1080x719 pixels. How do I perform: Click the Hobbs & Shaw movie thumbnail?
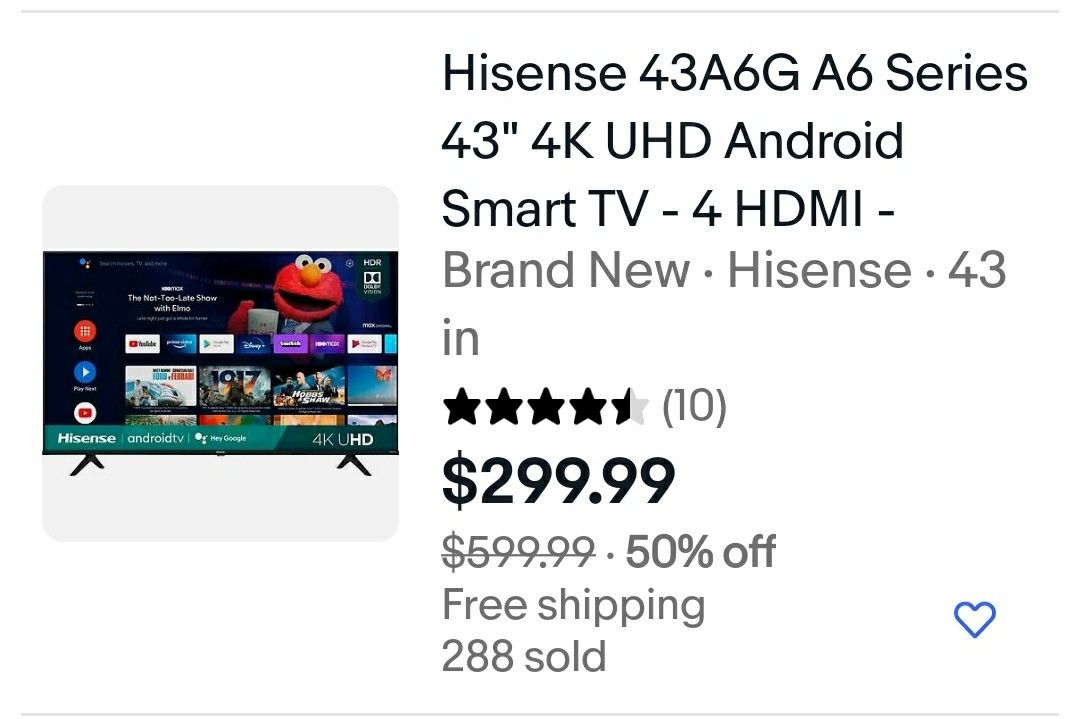click(x=309, y=386)
